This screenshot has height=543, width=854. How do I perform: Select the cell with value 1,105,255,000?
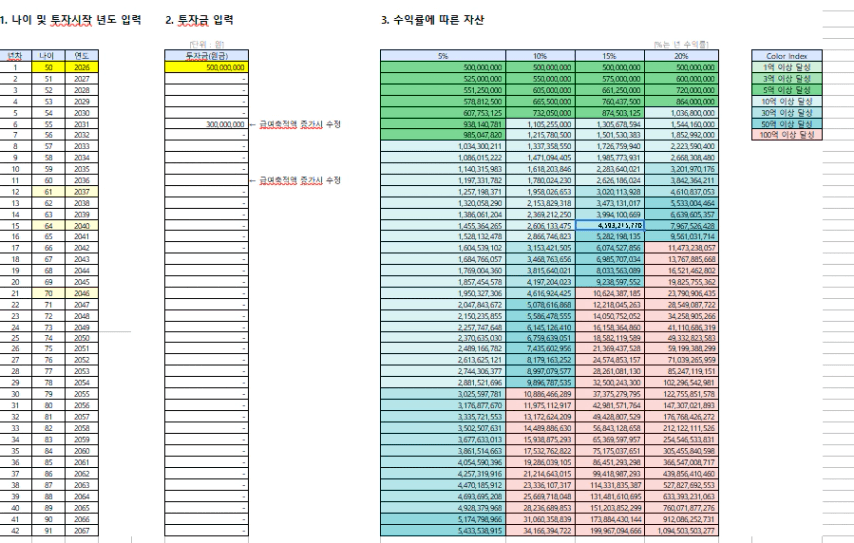pos(540,124)
